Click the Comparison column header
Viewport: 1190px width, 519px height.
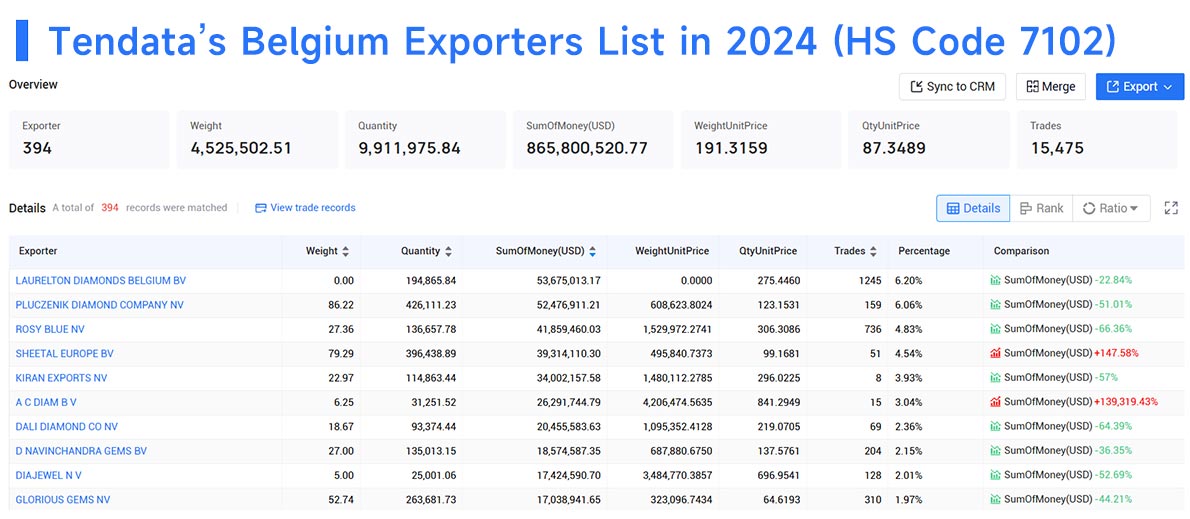(x=1022, y=251)
